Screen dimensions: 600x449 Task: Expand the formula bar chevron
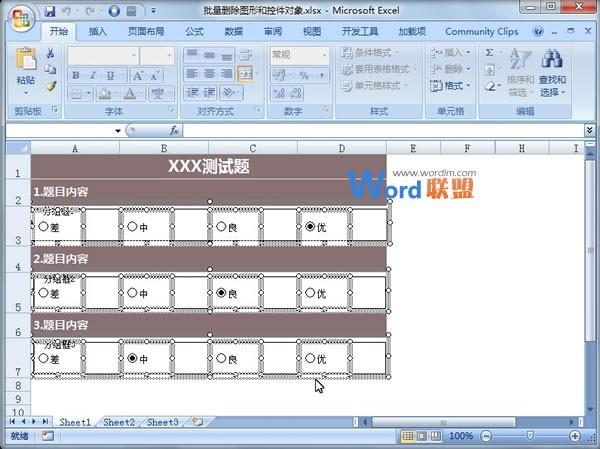coord(589,131)
